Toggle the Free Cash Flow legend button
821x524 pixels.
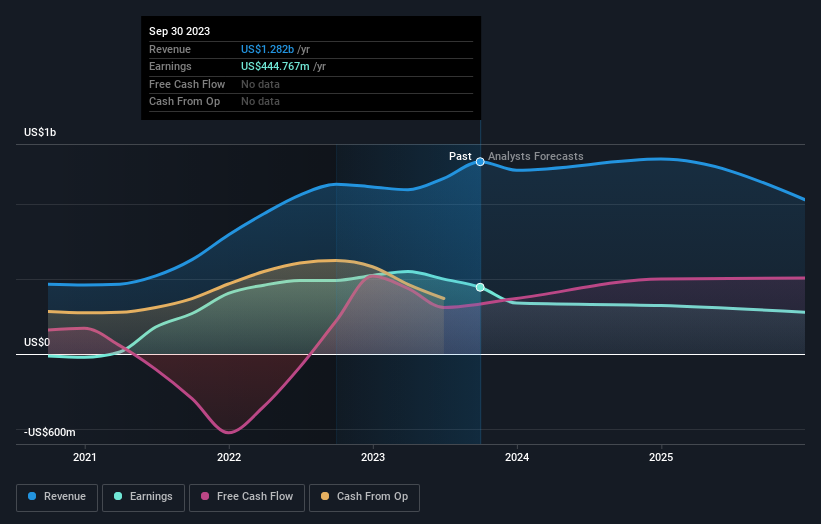(247, 497)
